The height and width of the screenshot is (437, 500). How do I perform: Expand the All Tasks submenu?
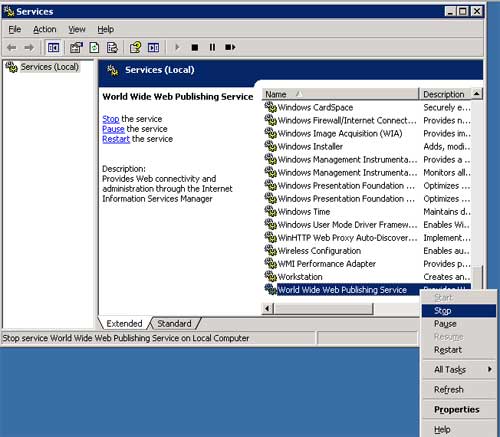click(459, 369)
